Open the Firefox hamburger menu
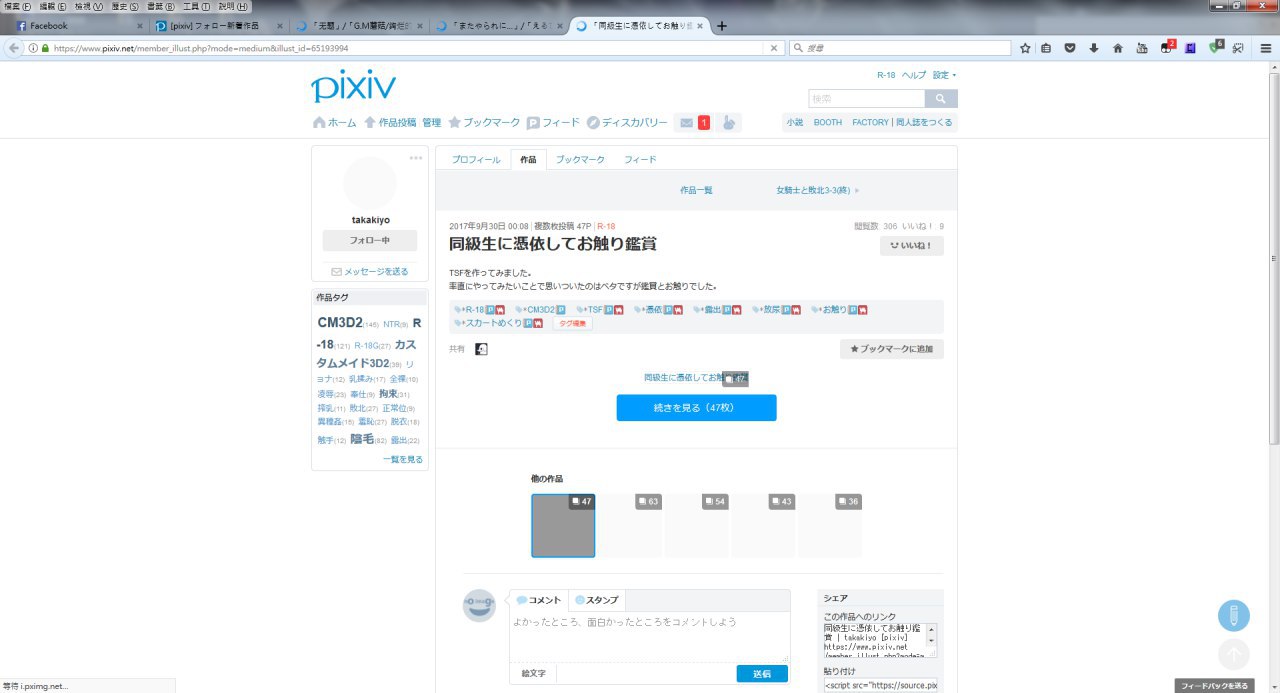The width and height of the screenshot is (1280, 693). point(1265,48)
